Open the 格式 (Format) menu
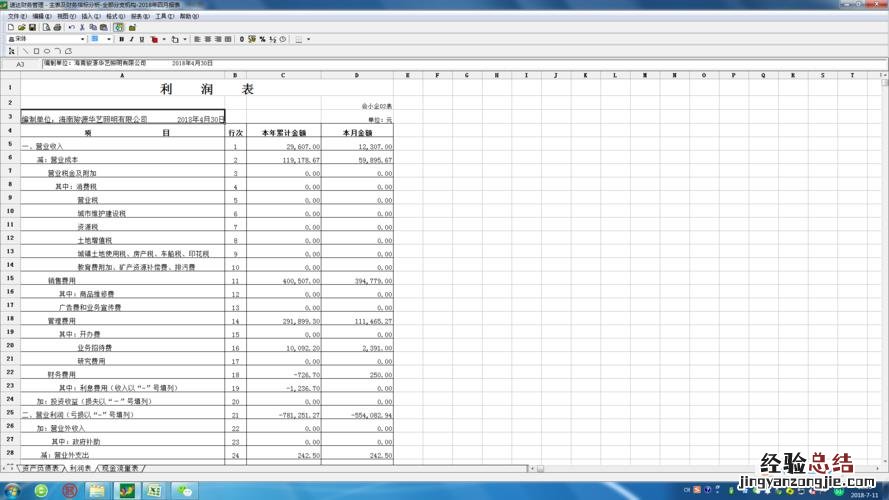The height and width of the screenshot is (500, 889). pyautogui.click(x=115, y=16)
